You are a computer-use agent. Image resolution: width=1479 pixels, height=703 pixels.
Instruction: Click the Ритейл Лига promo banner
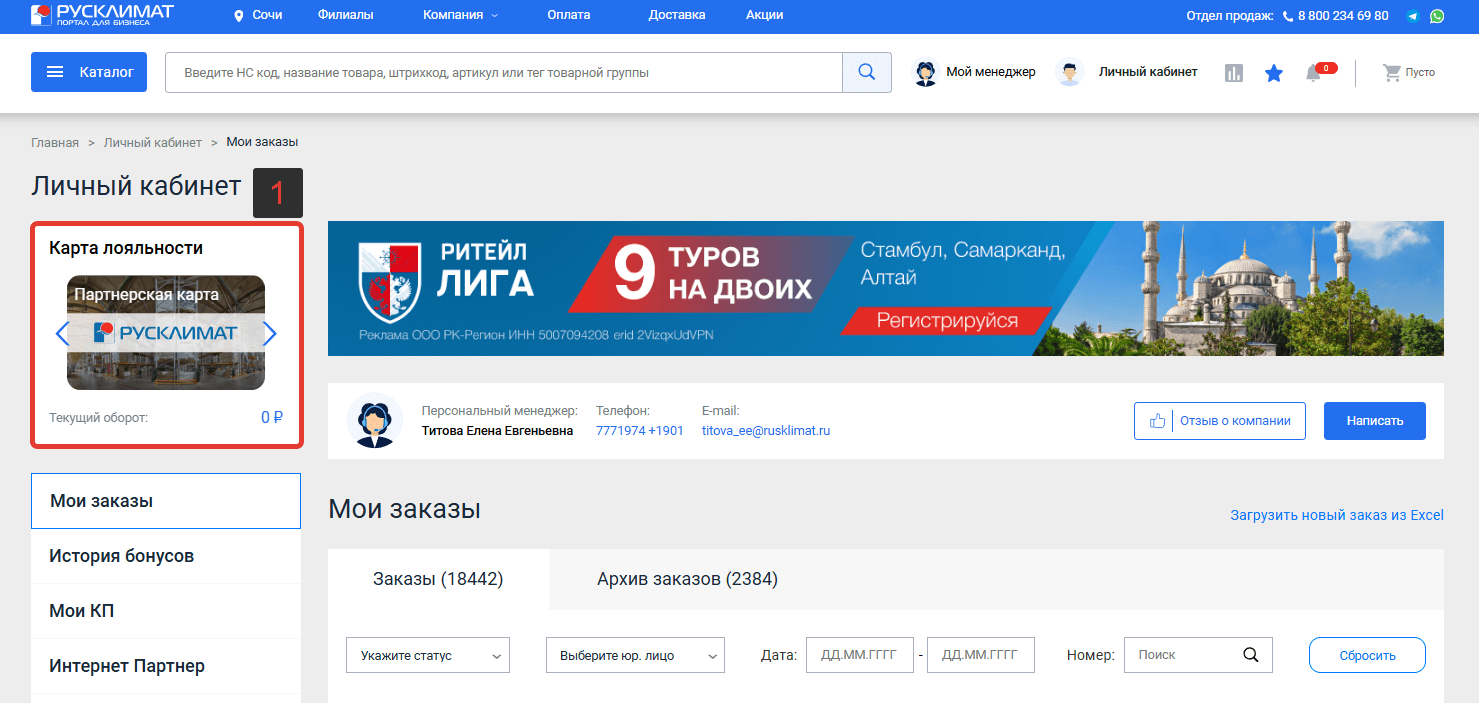coord(886,288)
